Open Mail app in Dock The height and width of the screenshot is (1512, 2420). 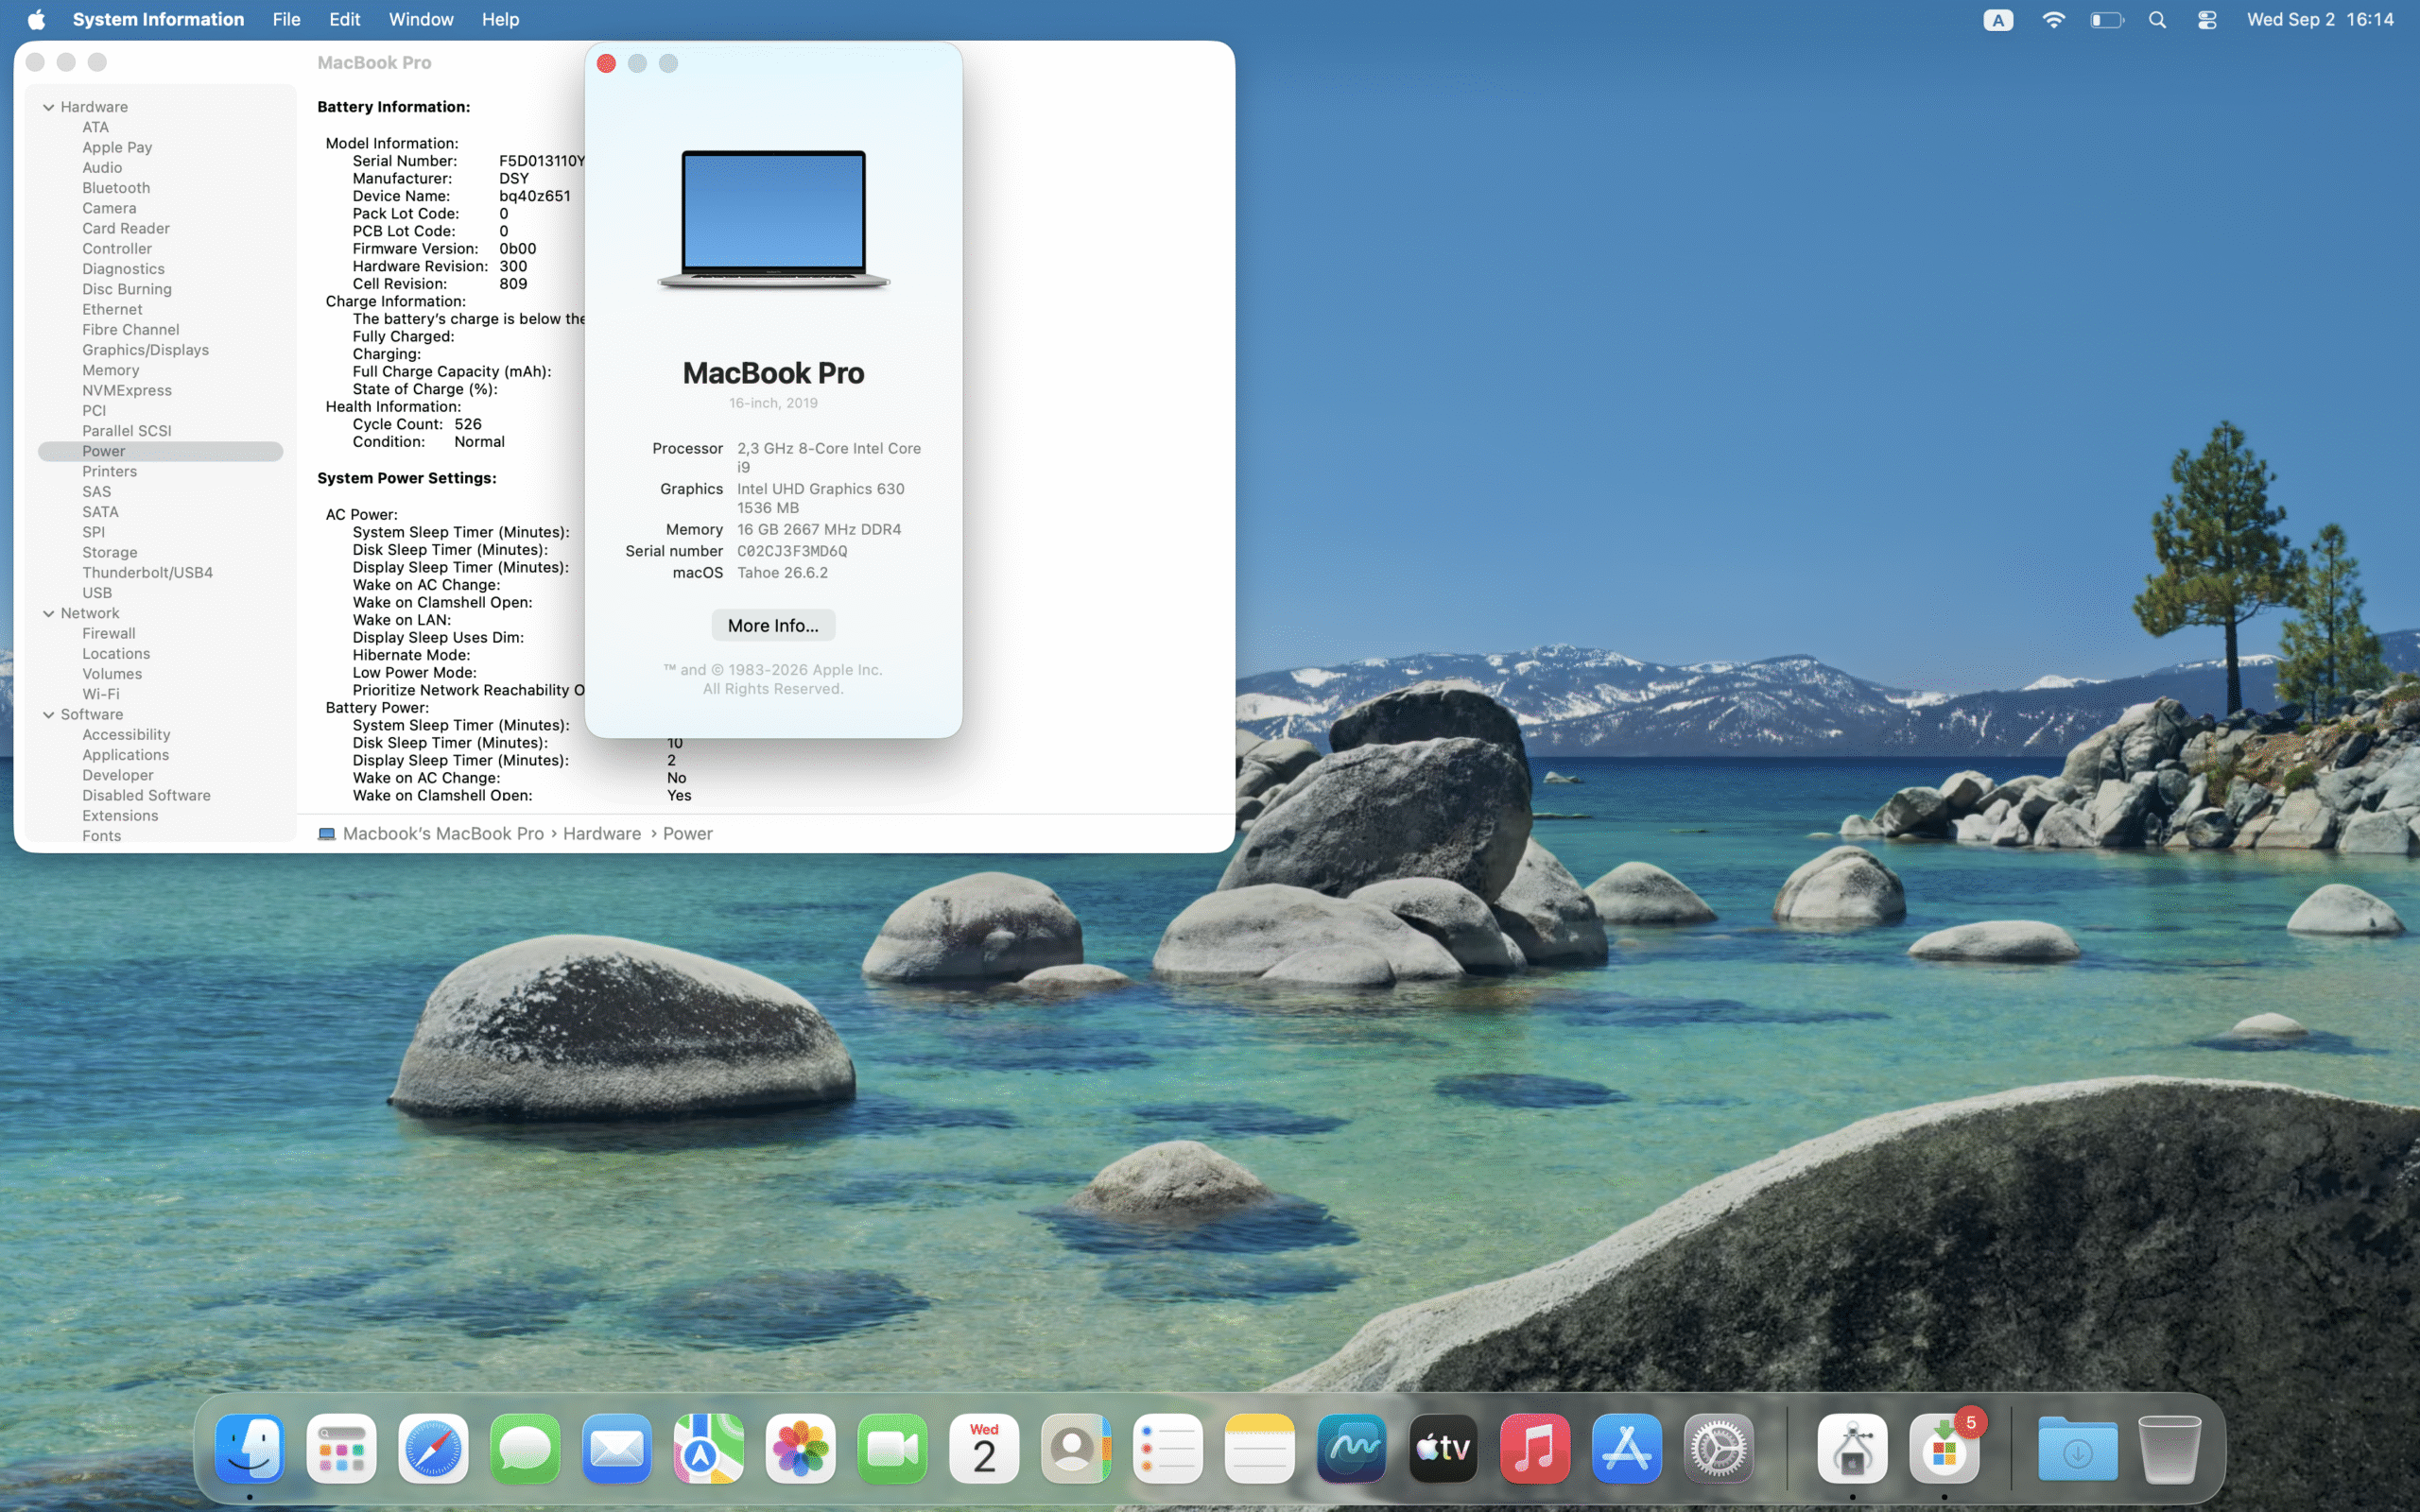[617, 1447]
